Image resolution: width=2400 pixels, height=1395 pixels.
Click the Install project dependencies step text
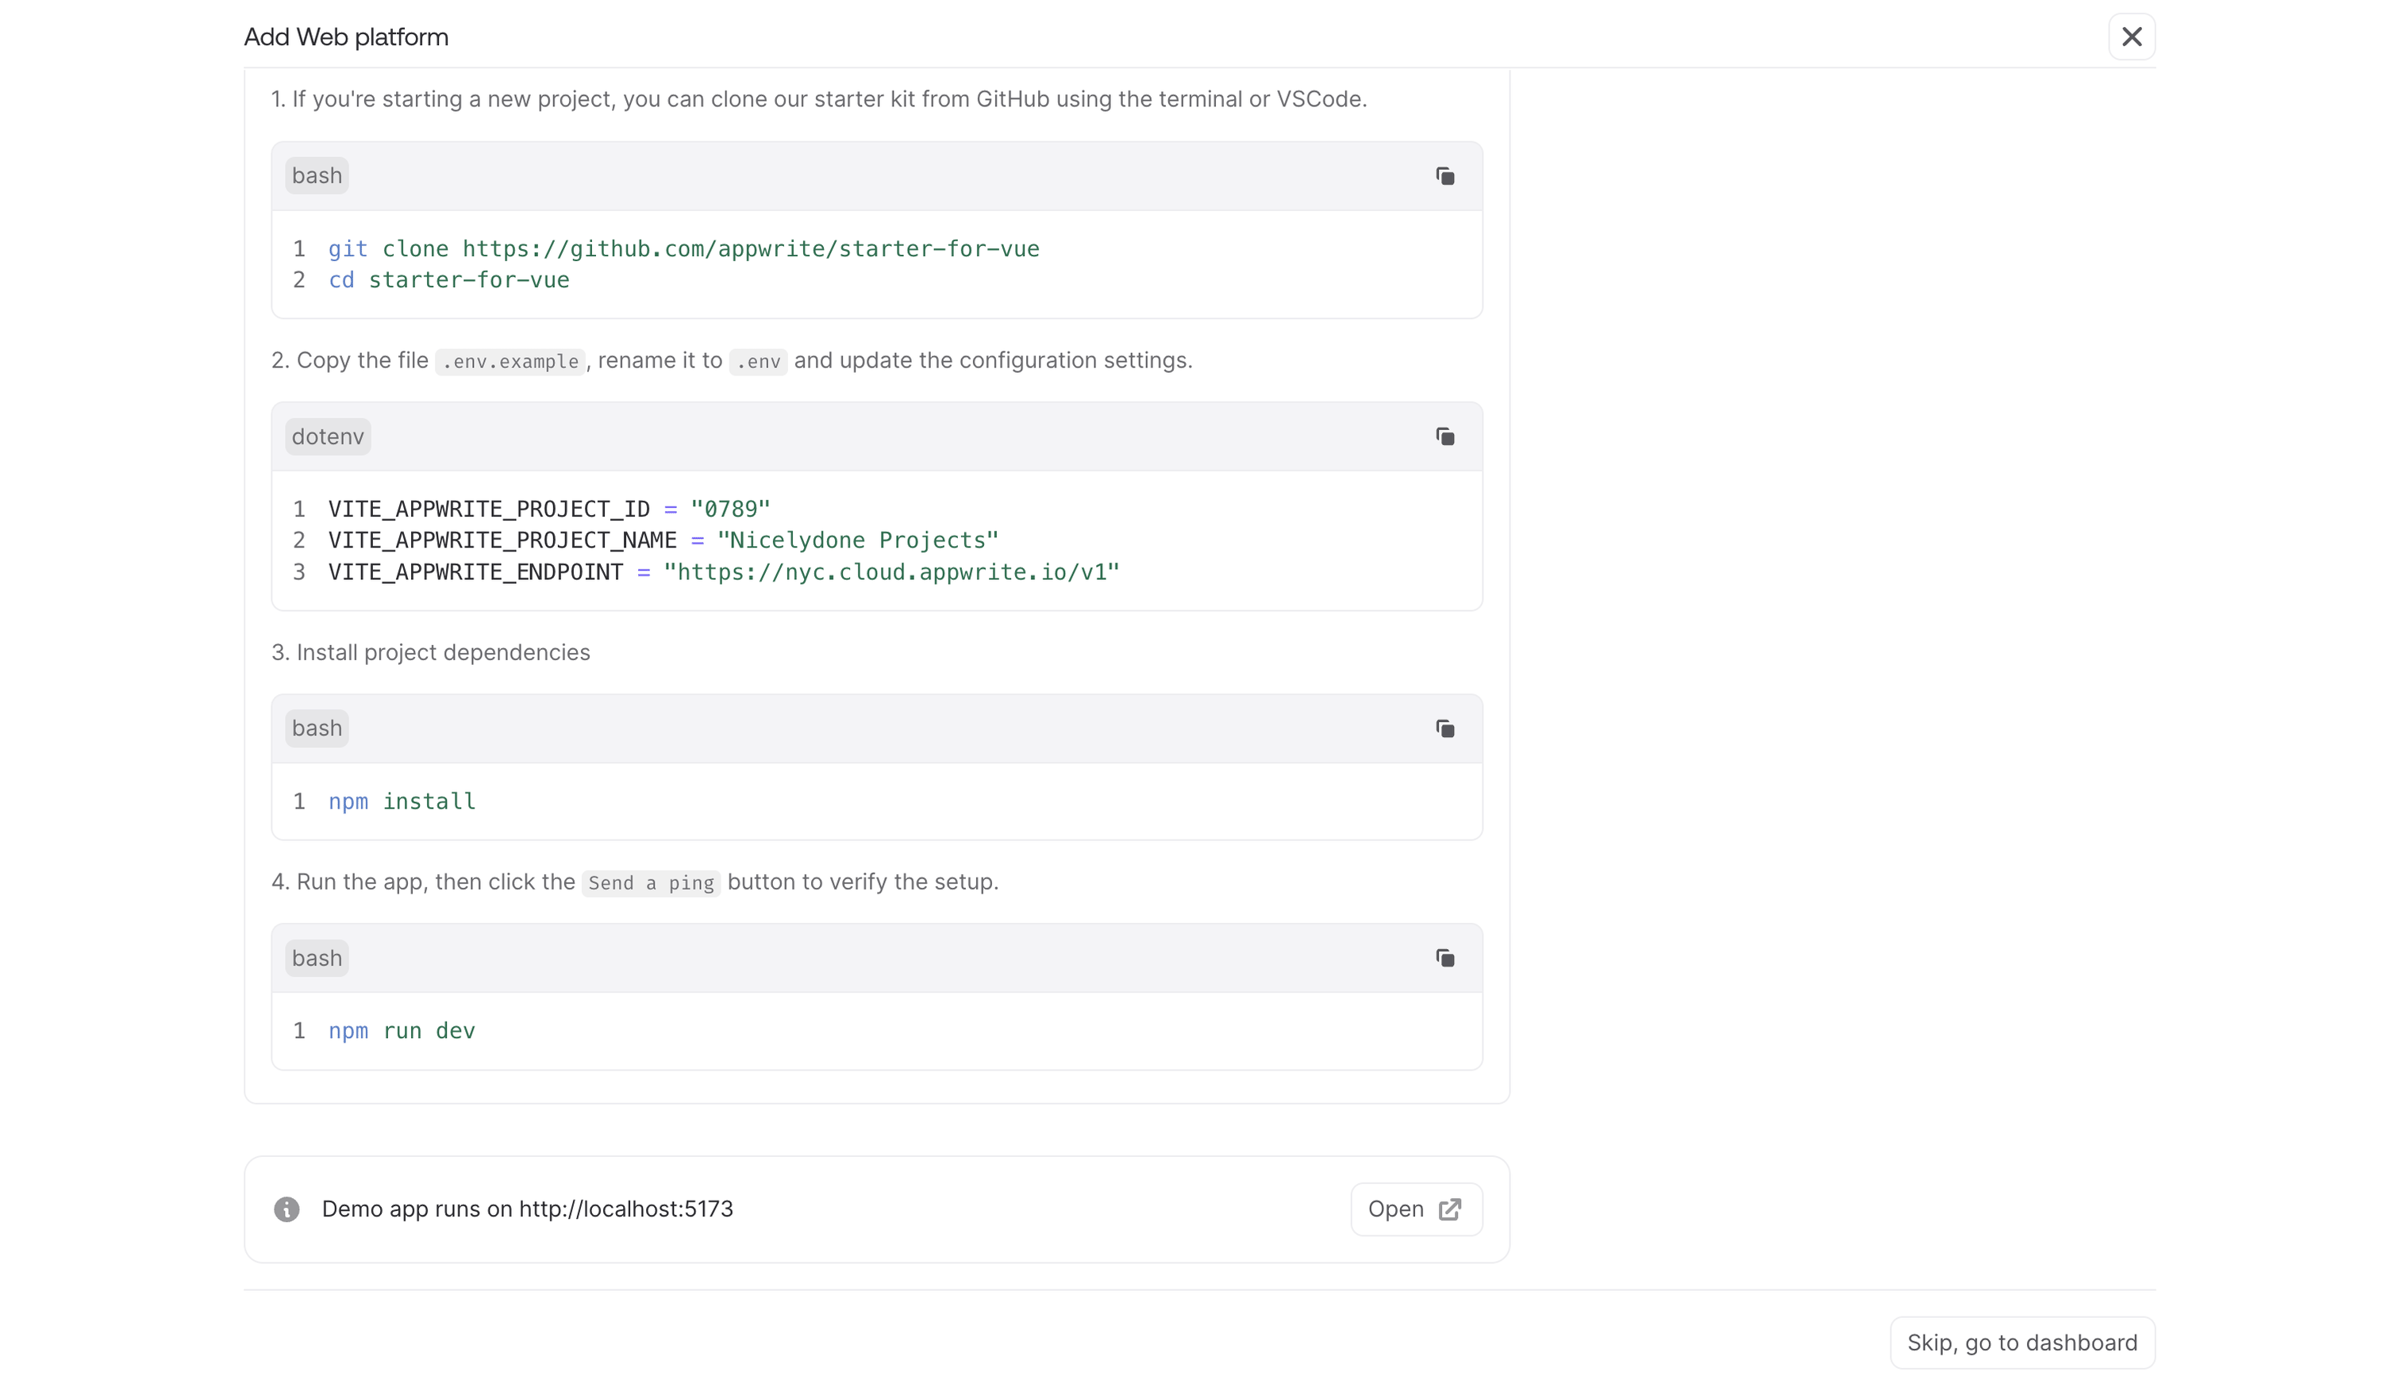[x=431, y=652]
